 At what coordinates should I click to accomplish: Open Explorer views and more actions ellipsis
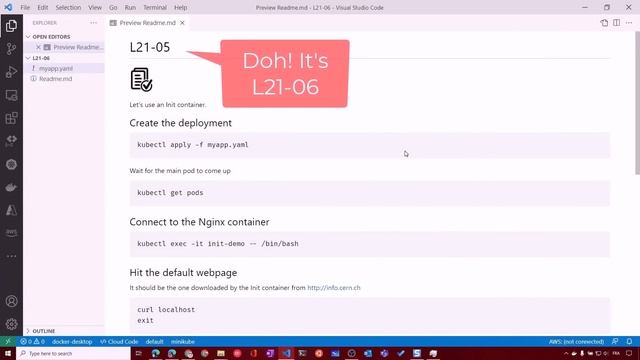click(93, 23)
